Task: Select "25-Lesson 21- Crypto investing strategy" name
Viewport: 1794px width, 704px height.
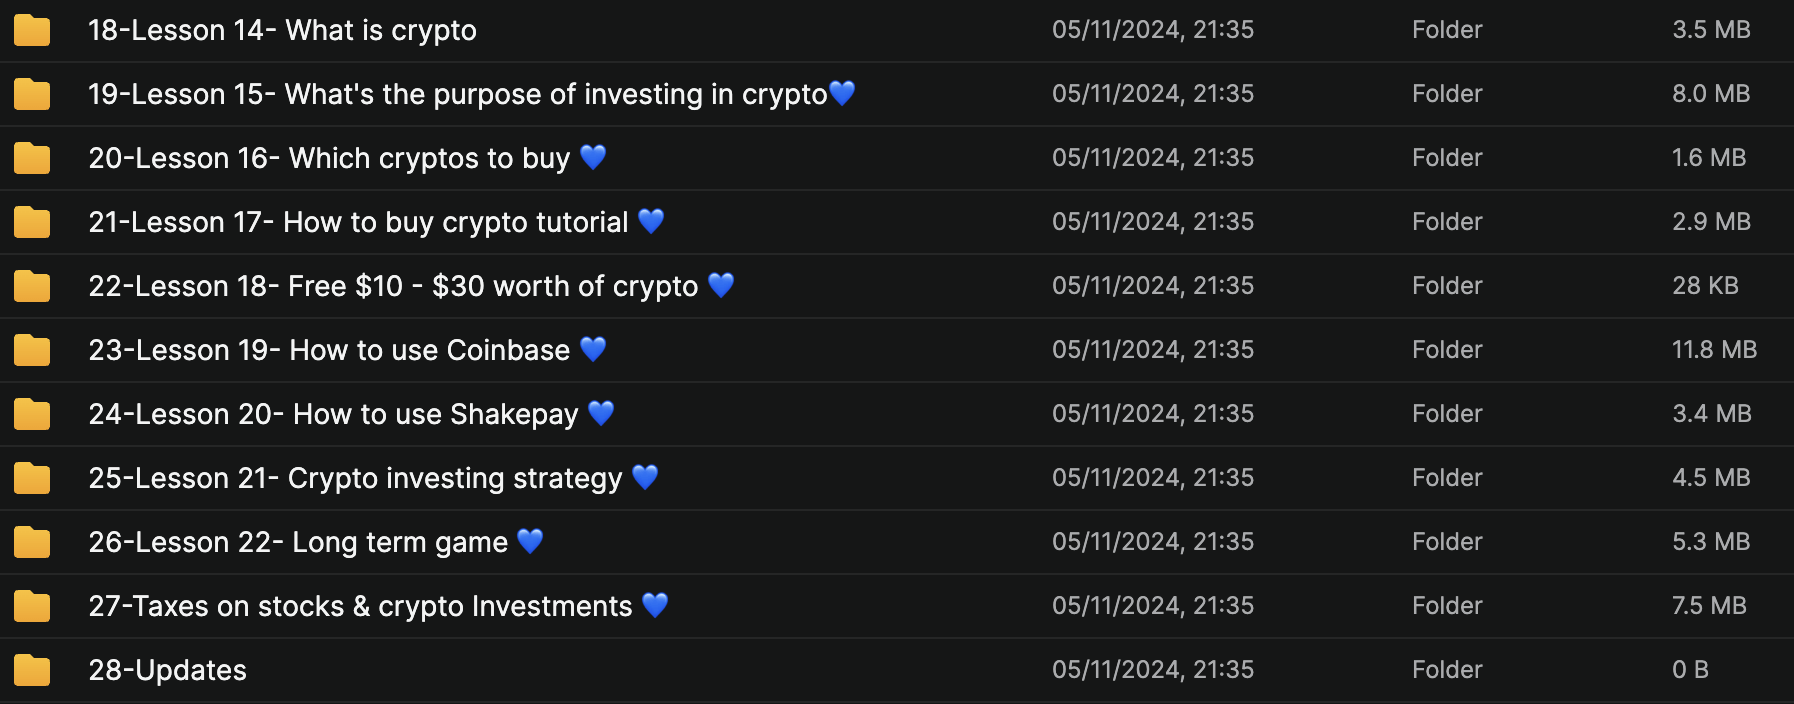Action: 355,478
